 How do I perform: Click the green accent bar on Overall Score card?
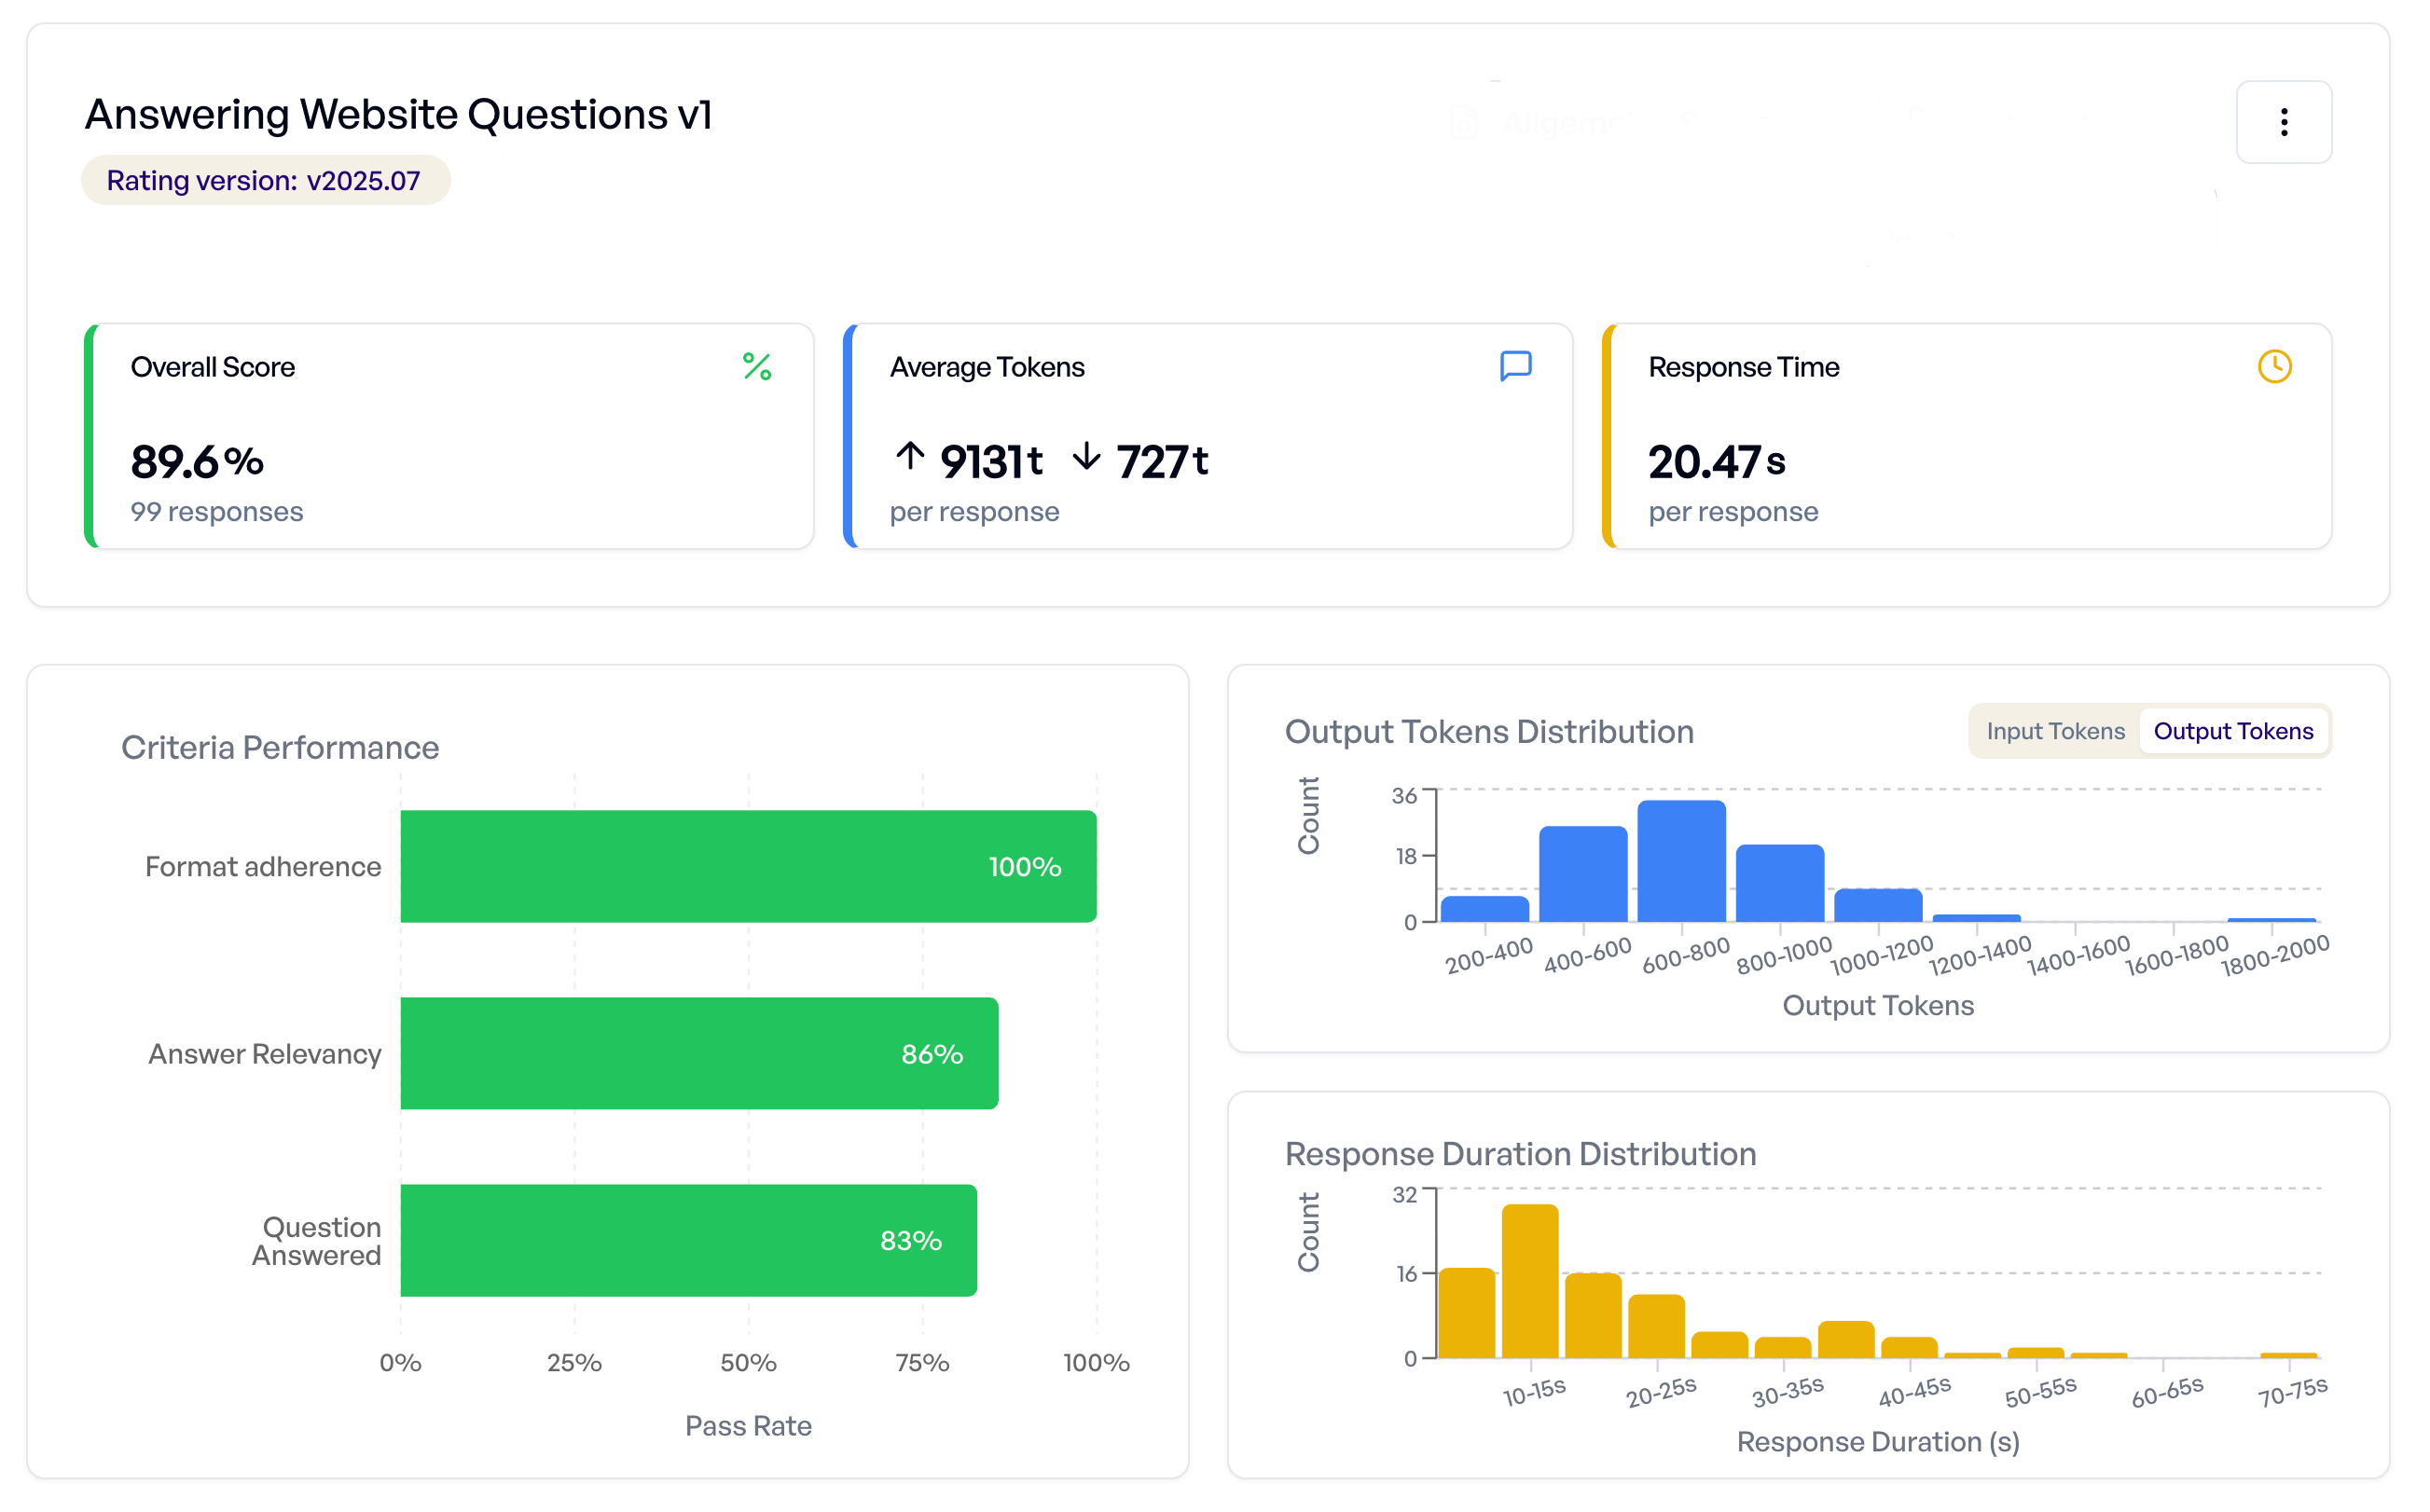(x=89, y=437)
